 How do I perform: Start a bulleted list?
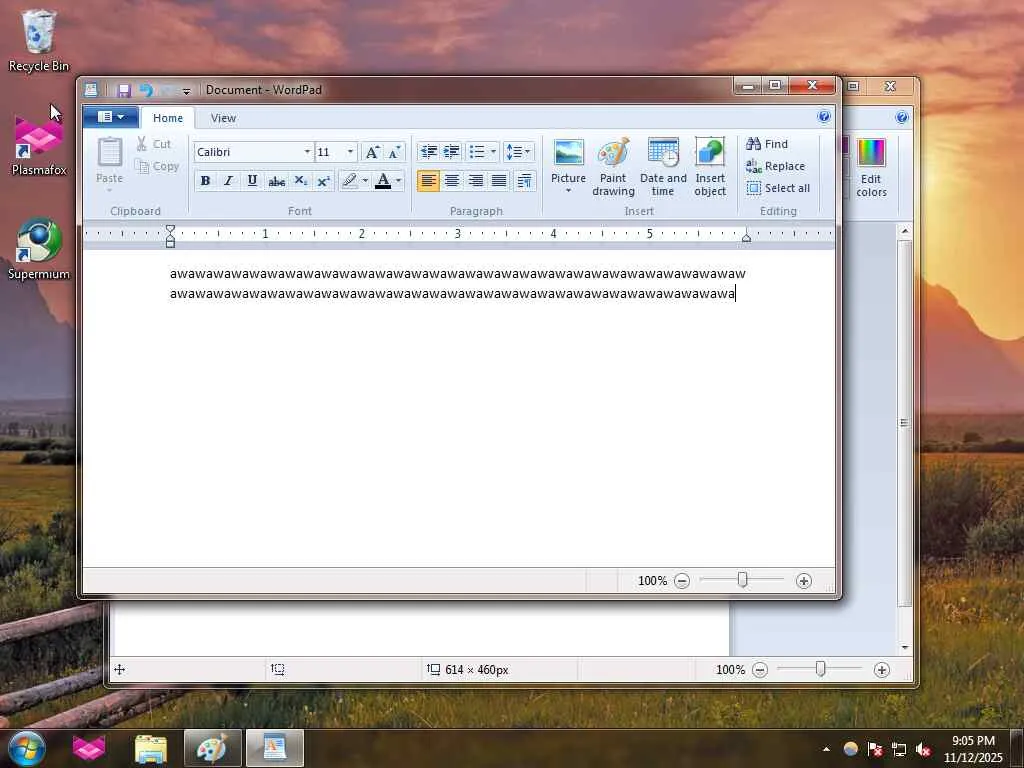[477, 152]
